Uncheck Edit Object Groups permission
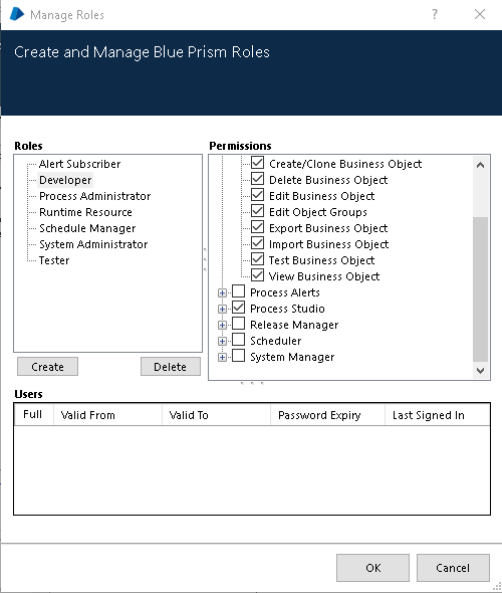This screenshot has width=502, height=593. [257, 211]
